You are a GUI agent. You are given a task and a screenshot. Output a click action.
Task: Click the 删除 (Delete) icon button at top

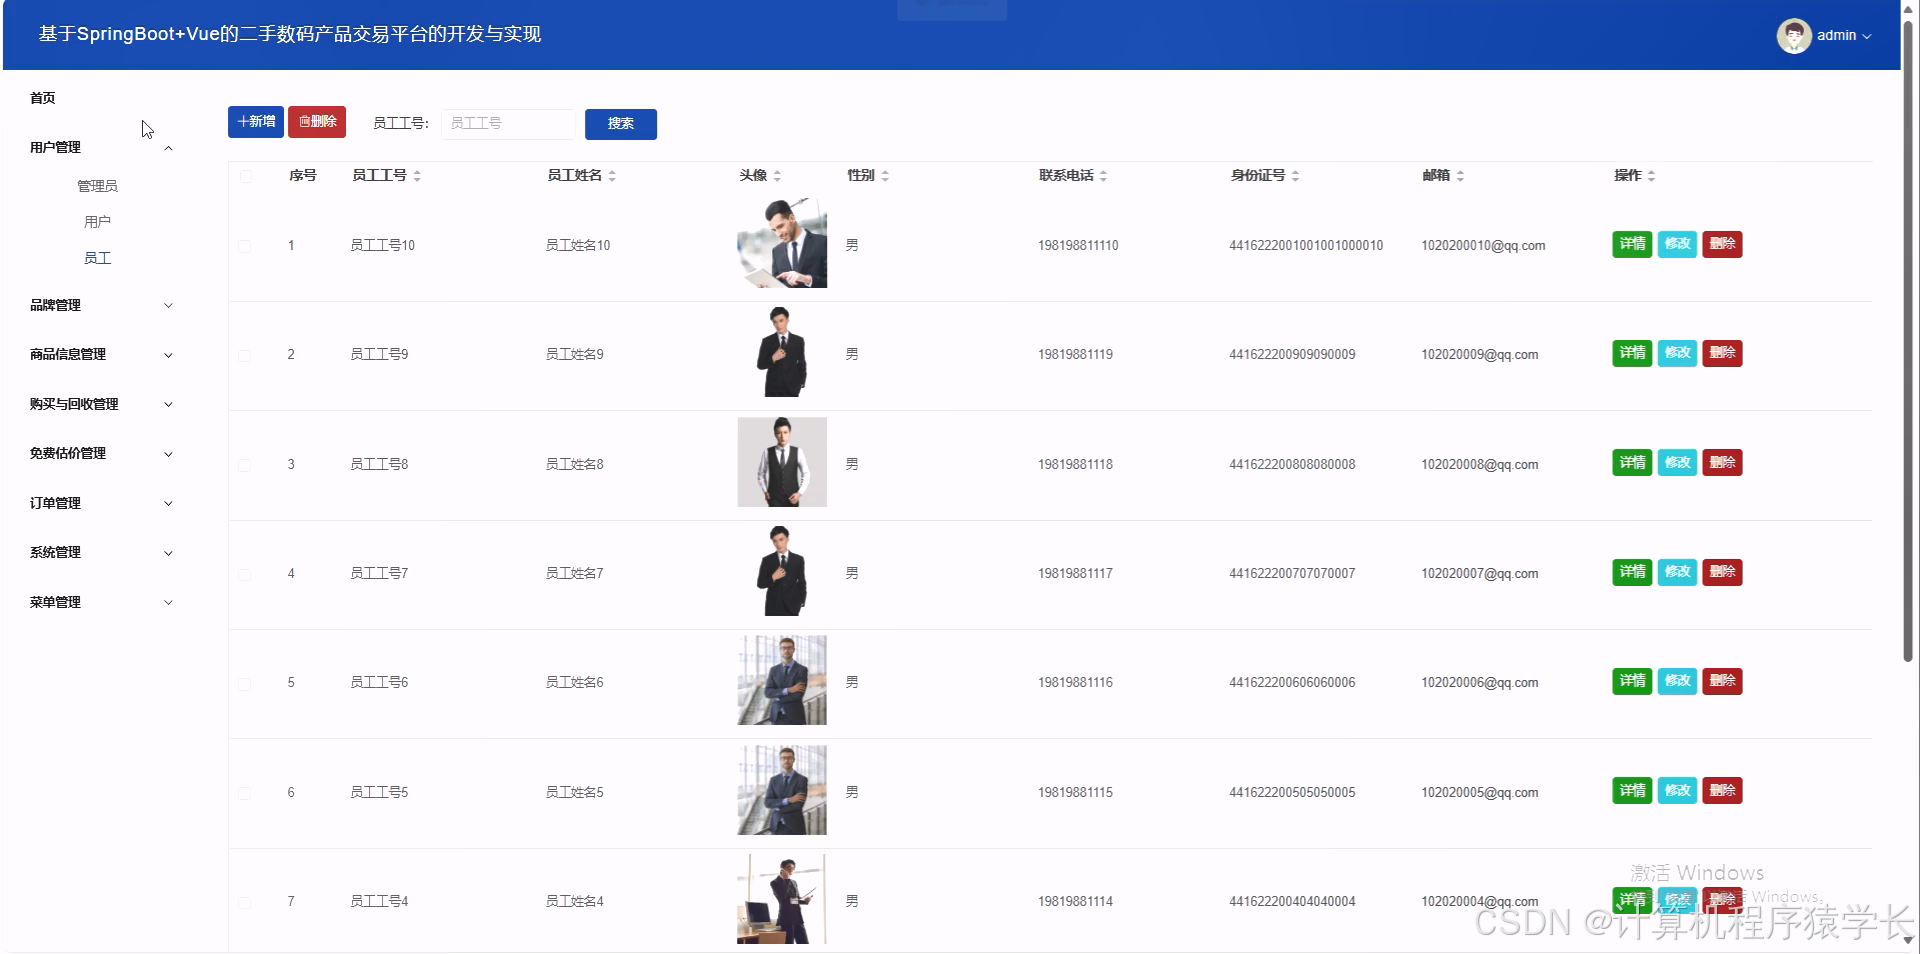[317, 122]
